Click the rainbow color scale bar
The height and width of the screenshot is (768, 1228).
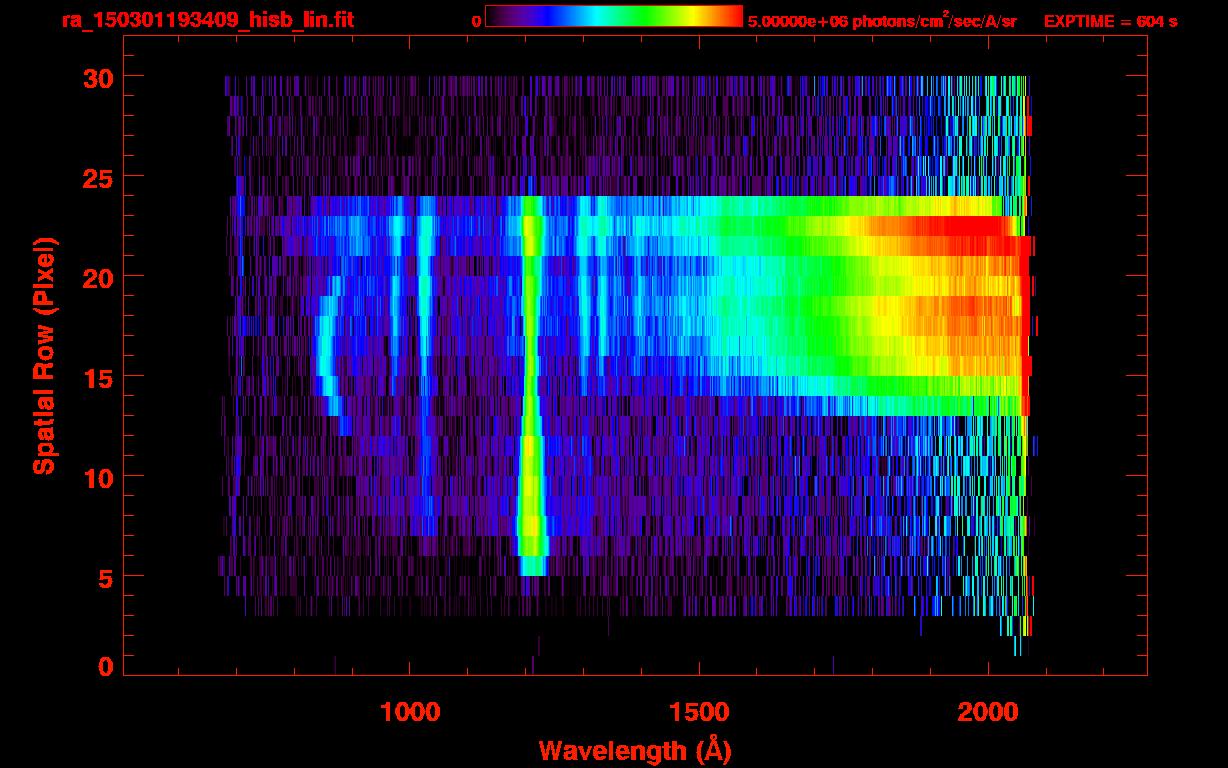(614, 16)
